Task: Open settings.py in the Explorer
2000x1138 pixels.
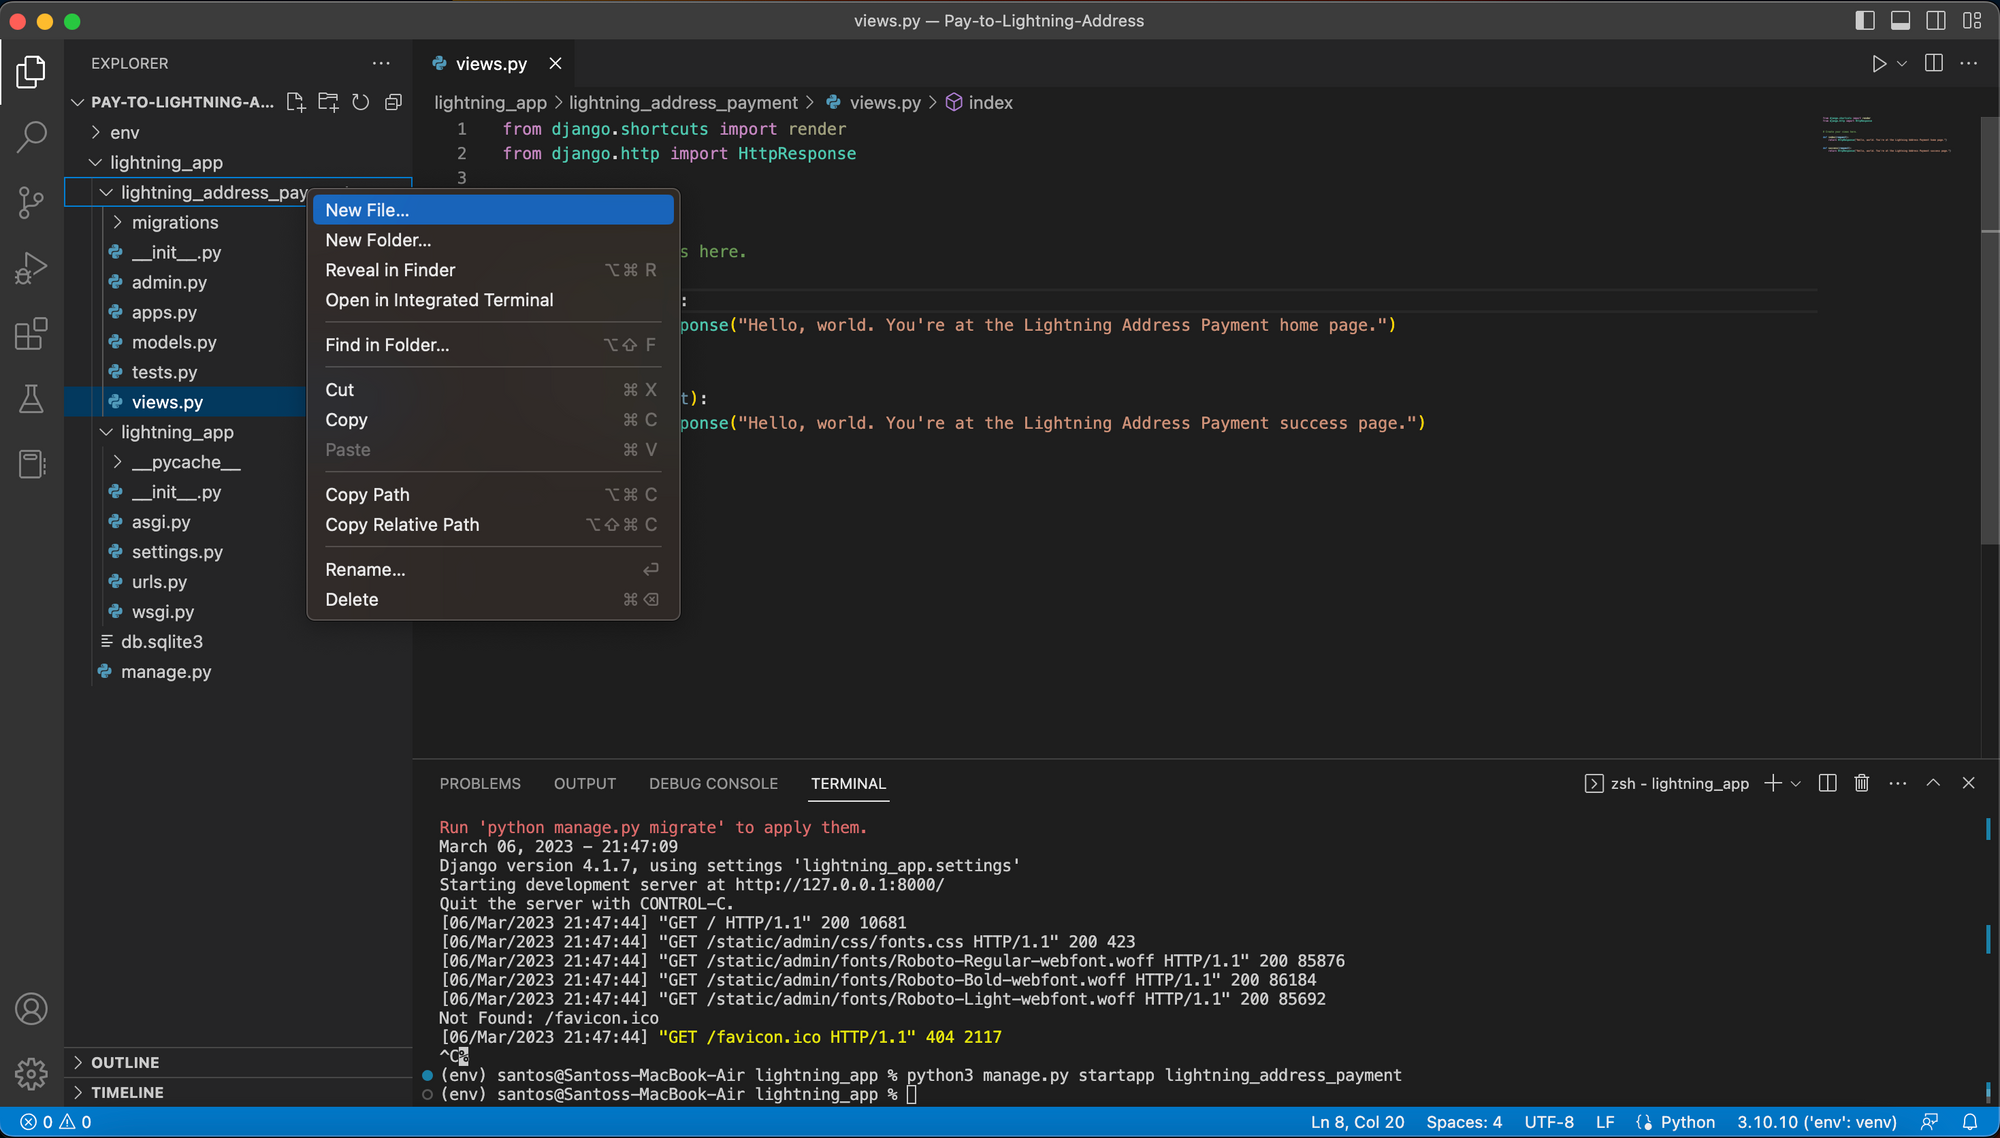Action: [x=177, y=552]
